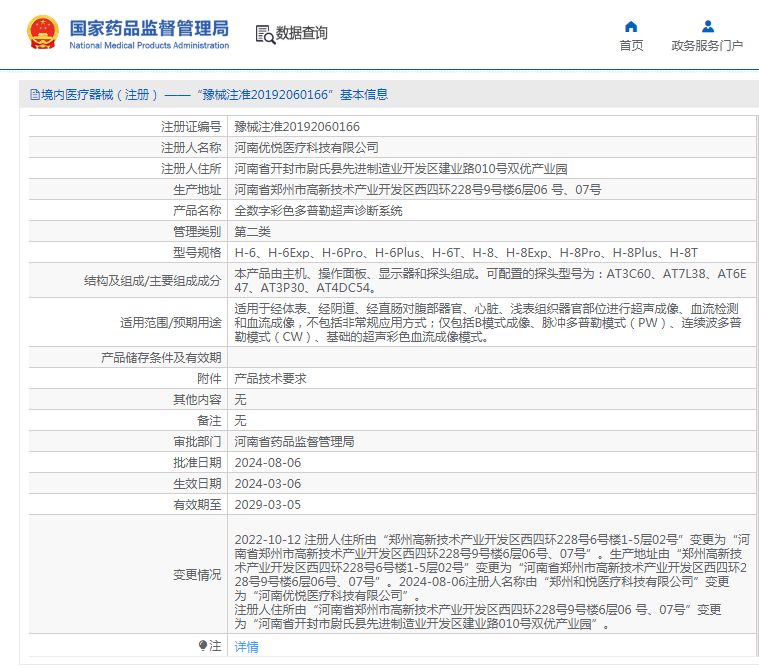Open 政务服务门户 portal link

pos(707,46)
